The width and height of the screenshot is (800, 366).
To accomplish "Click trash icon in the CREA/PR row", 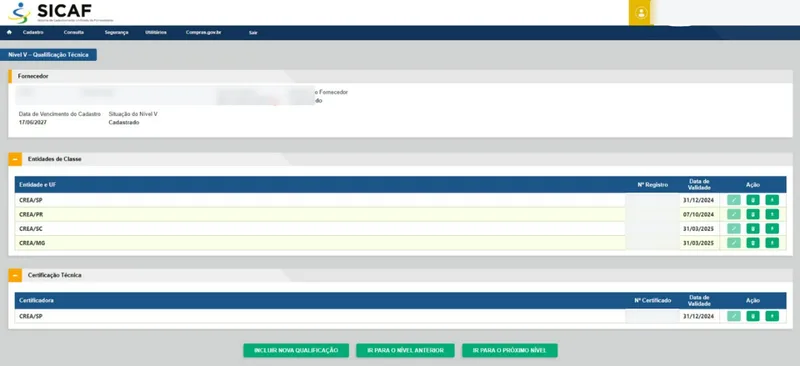I will 753,214.
